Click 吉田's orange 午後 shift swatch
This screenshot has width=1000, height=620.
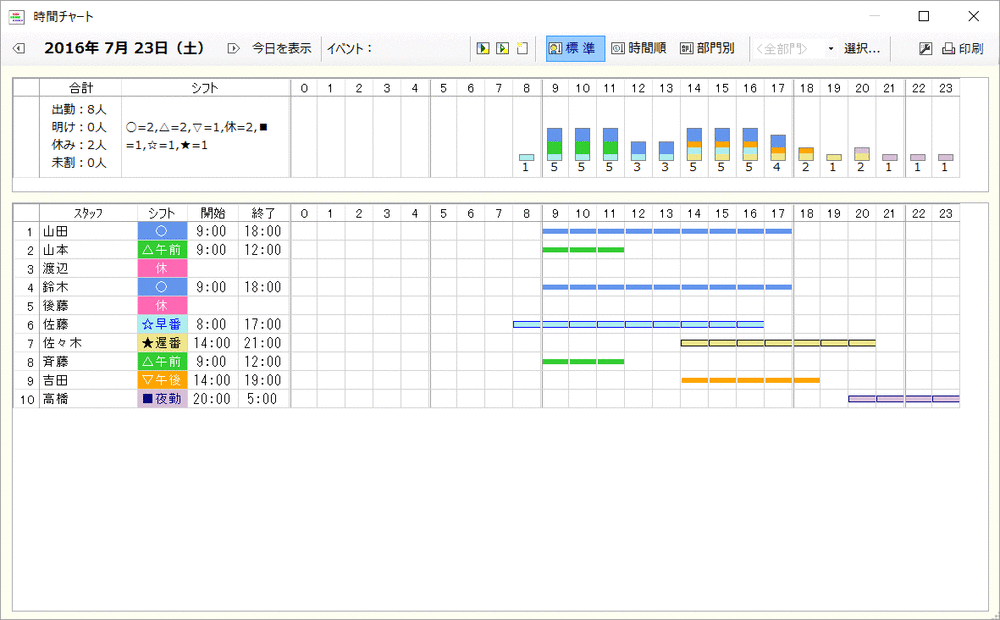(162, 381)
